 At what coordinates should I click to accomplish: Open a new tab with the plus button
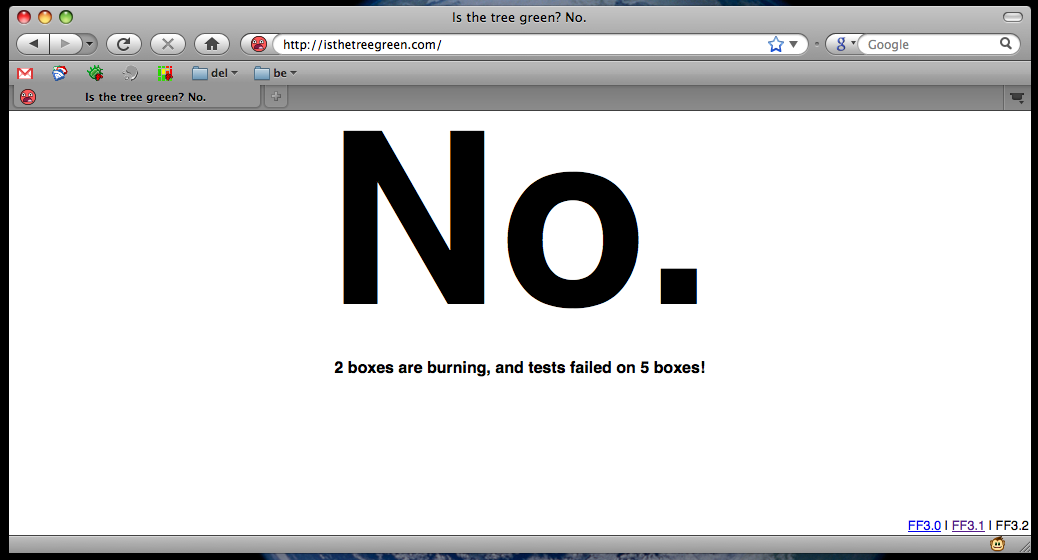pos(276,97)
